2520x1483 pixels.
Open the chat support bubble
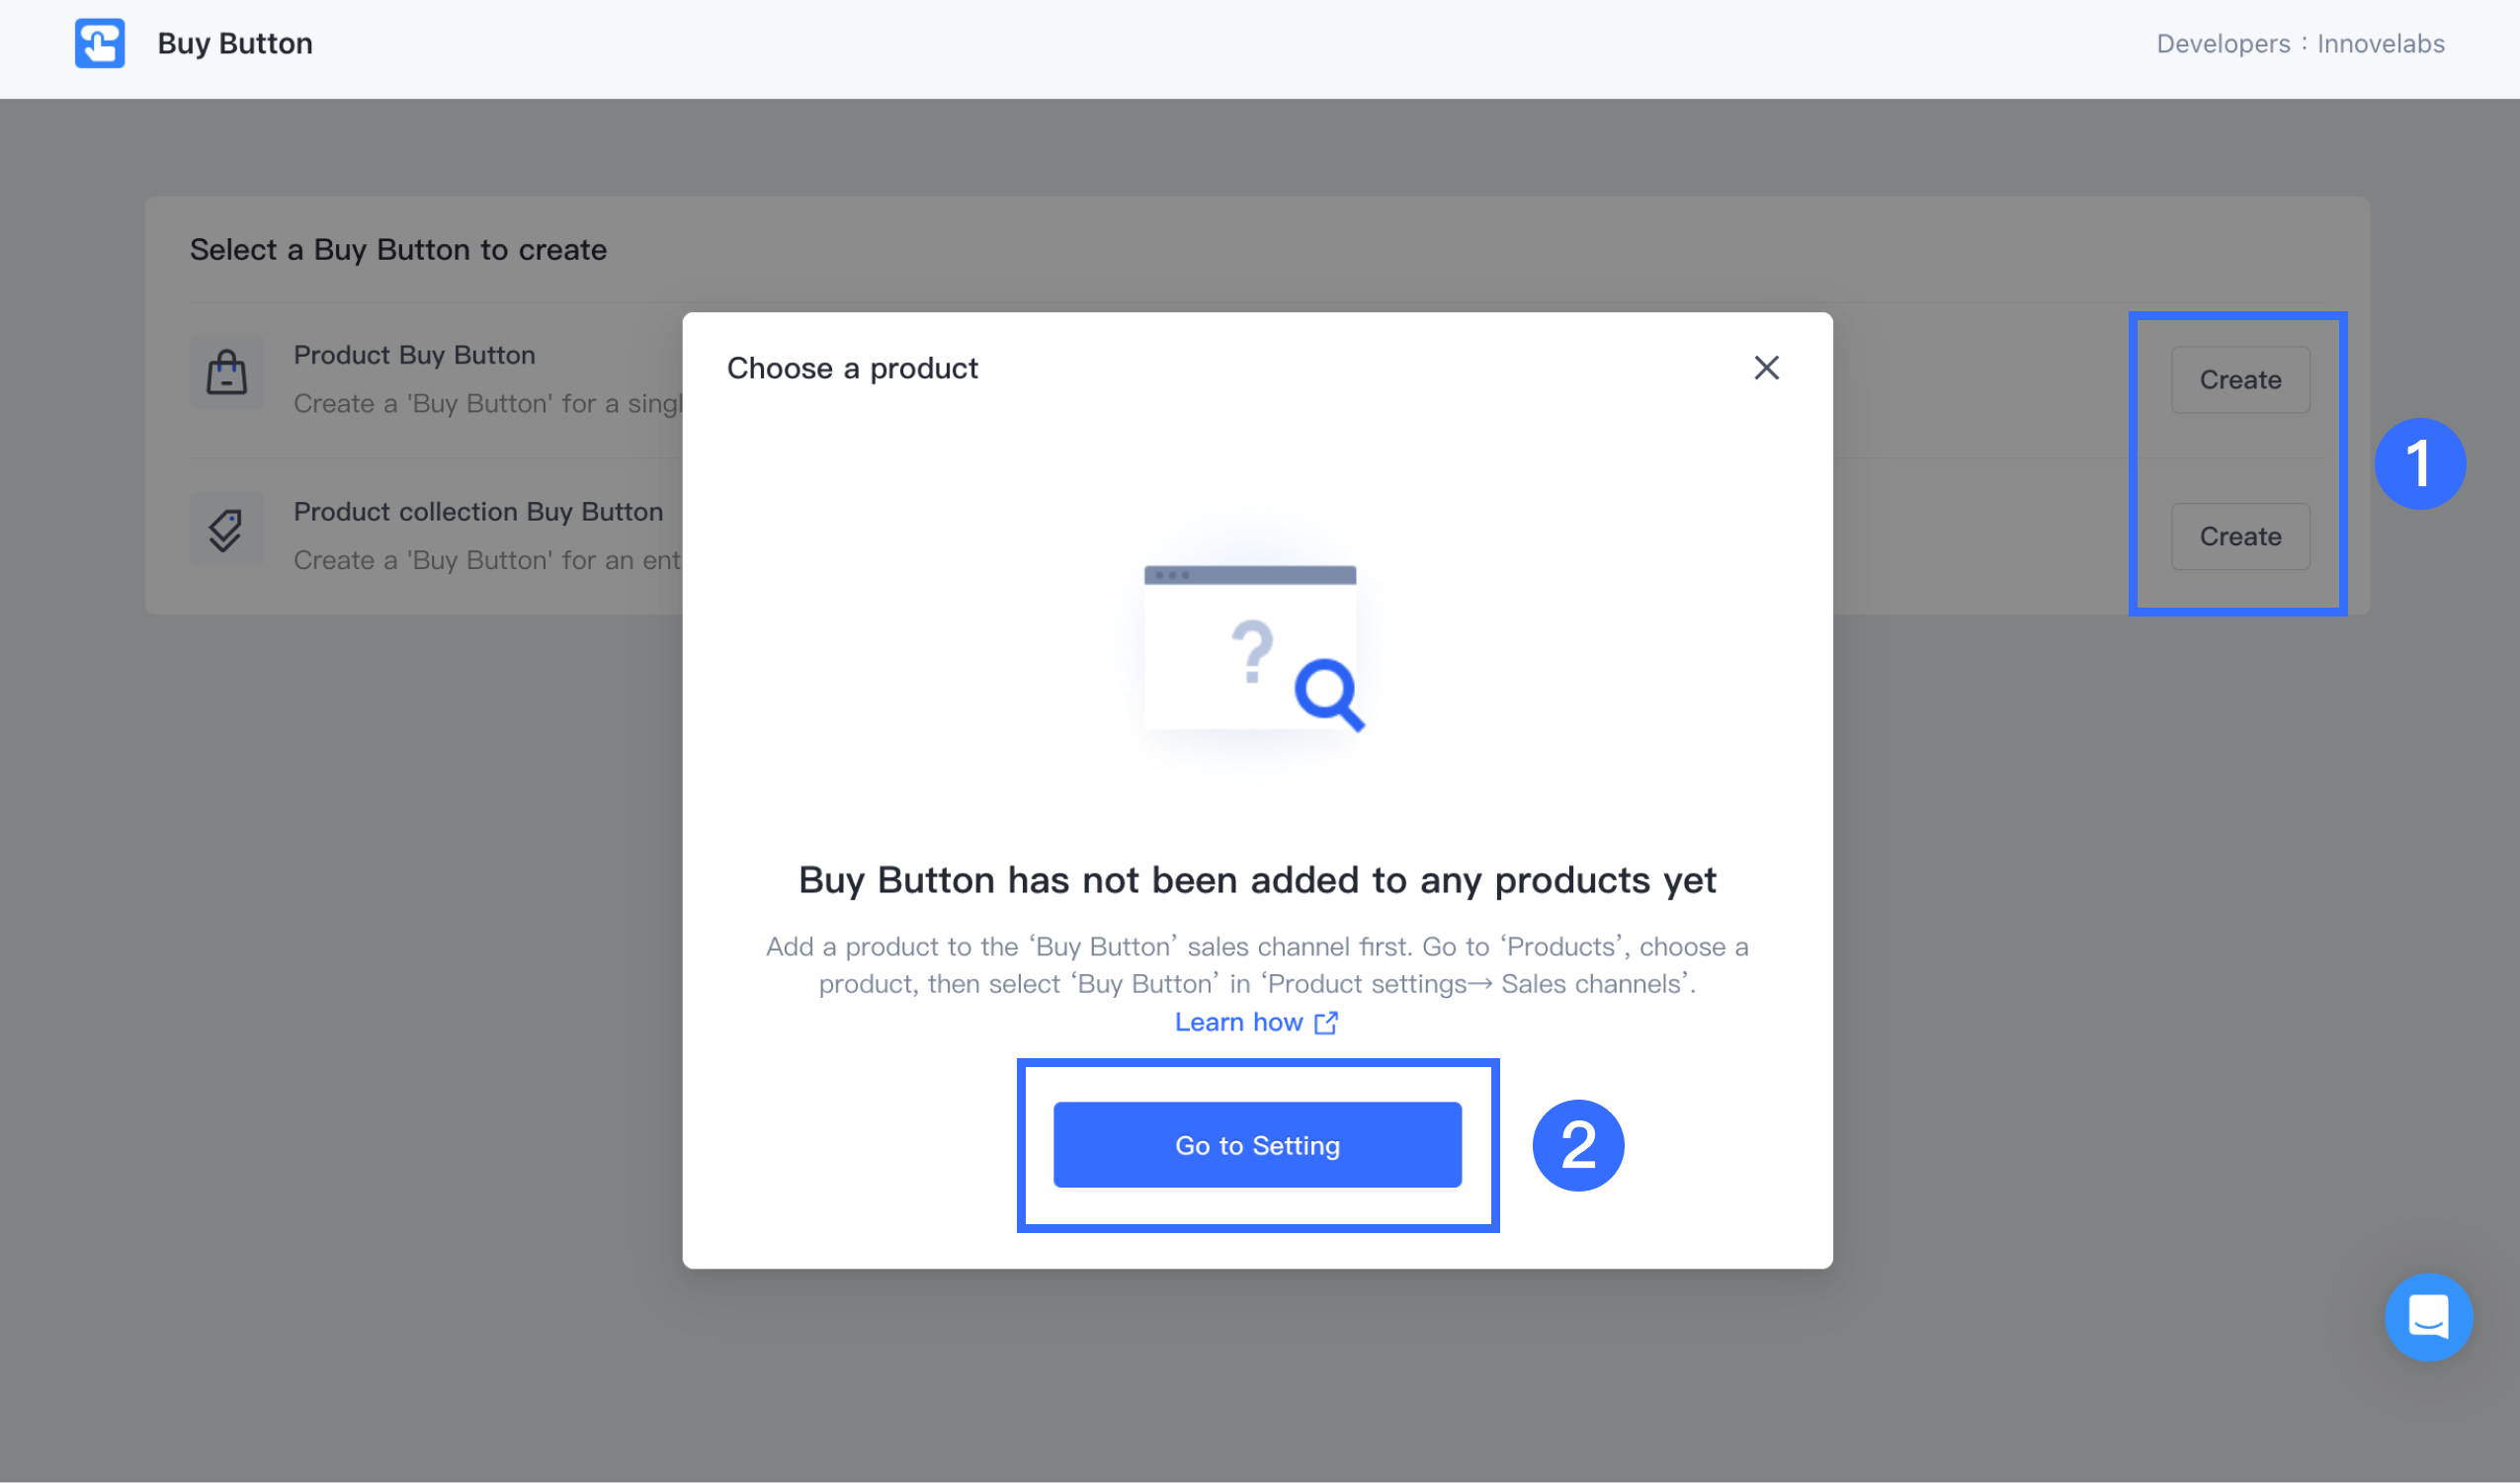2428,1317
